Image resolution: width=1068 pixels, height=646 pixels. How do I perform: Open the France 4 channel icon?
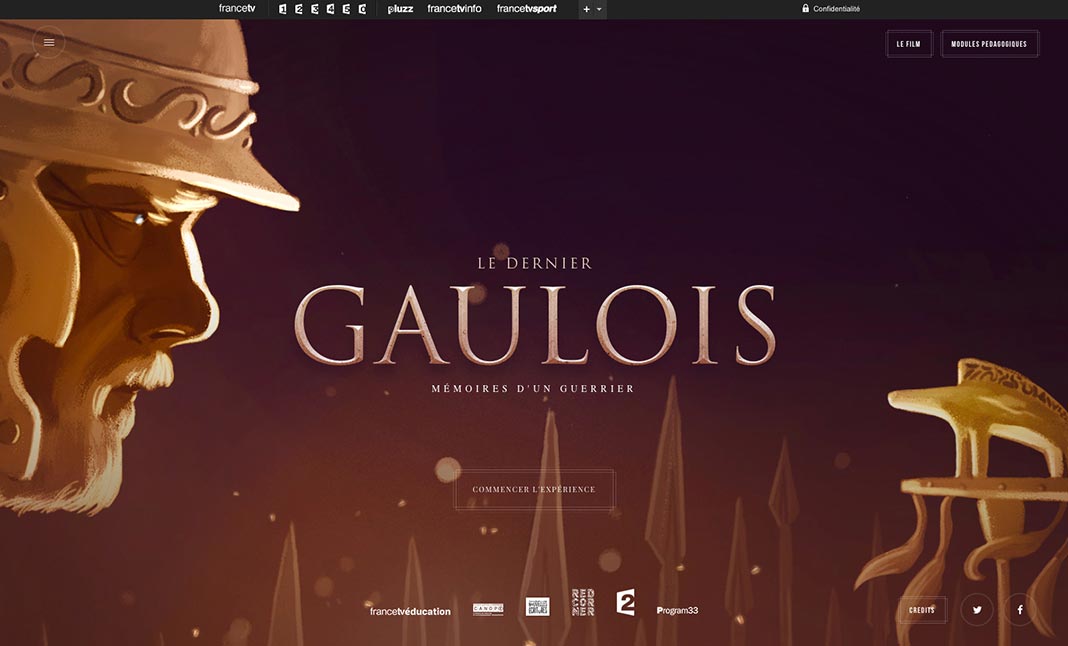tap(330, 9)
